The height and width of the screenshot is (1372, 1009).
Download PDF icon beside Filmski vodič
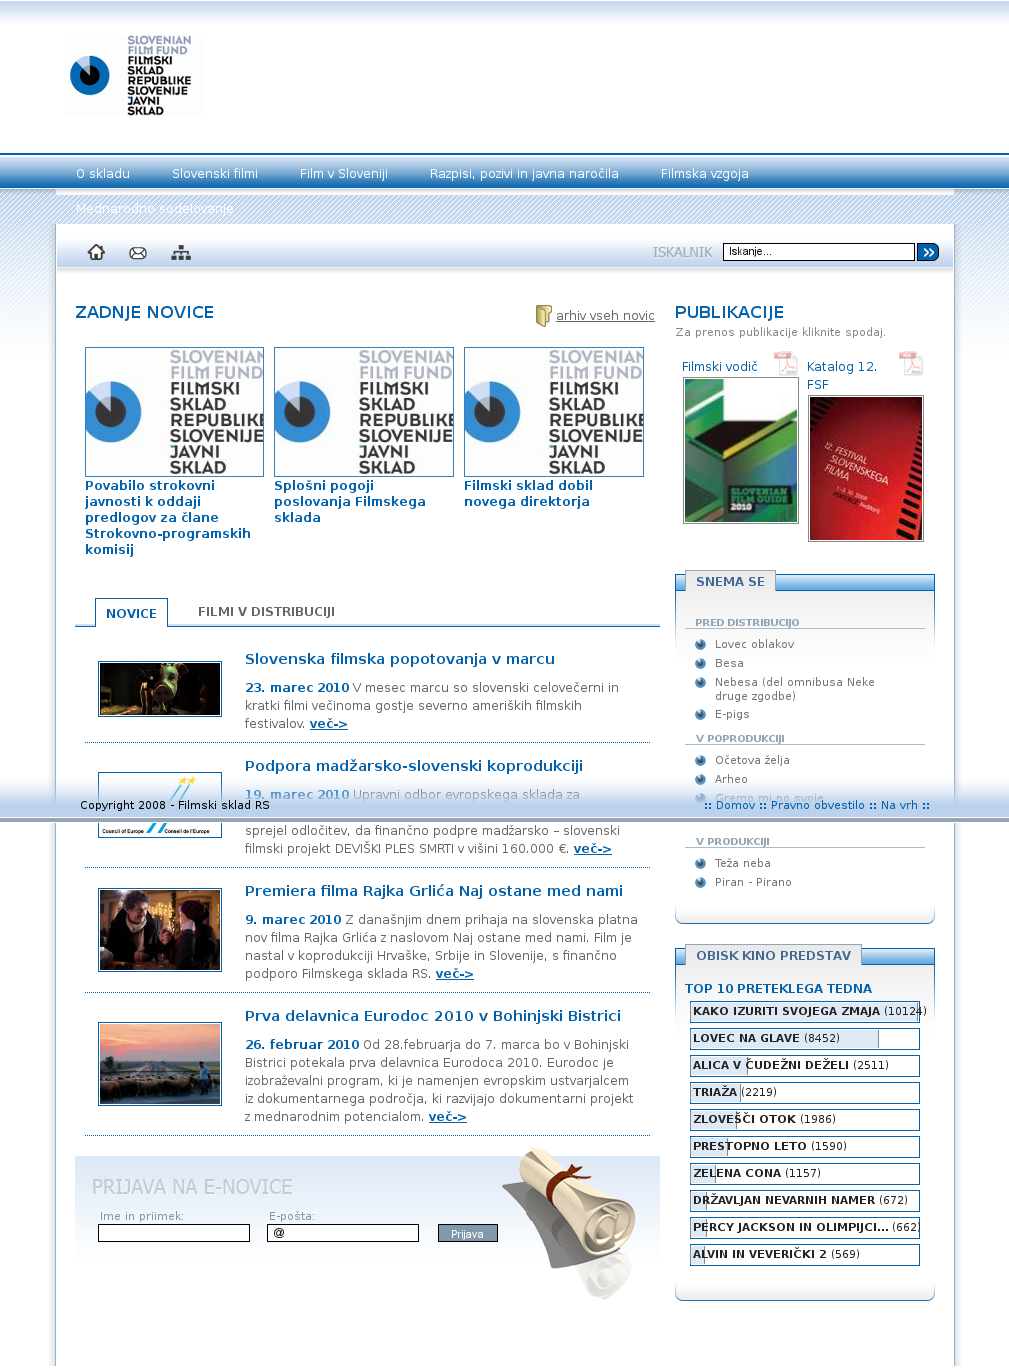pyautogui.click(x=787, y=364)
